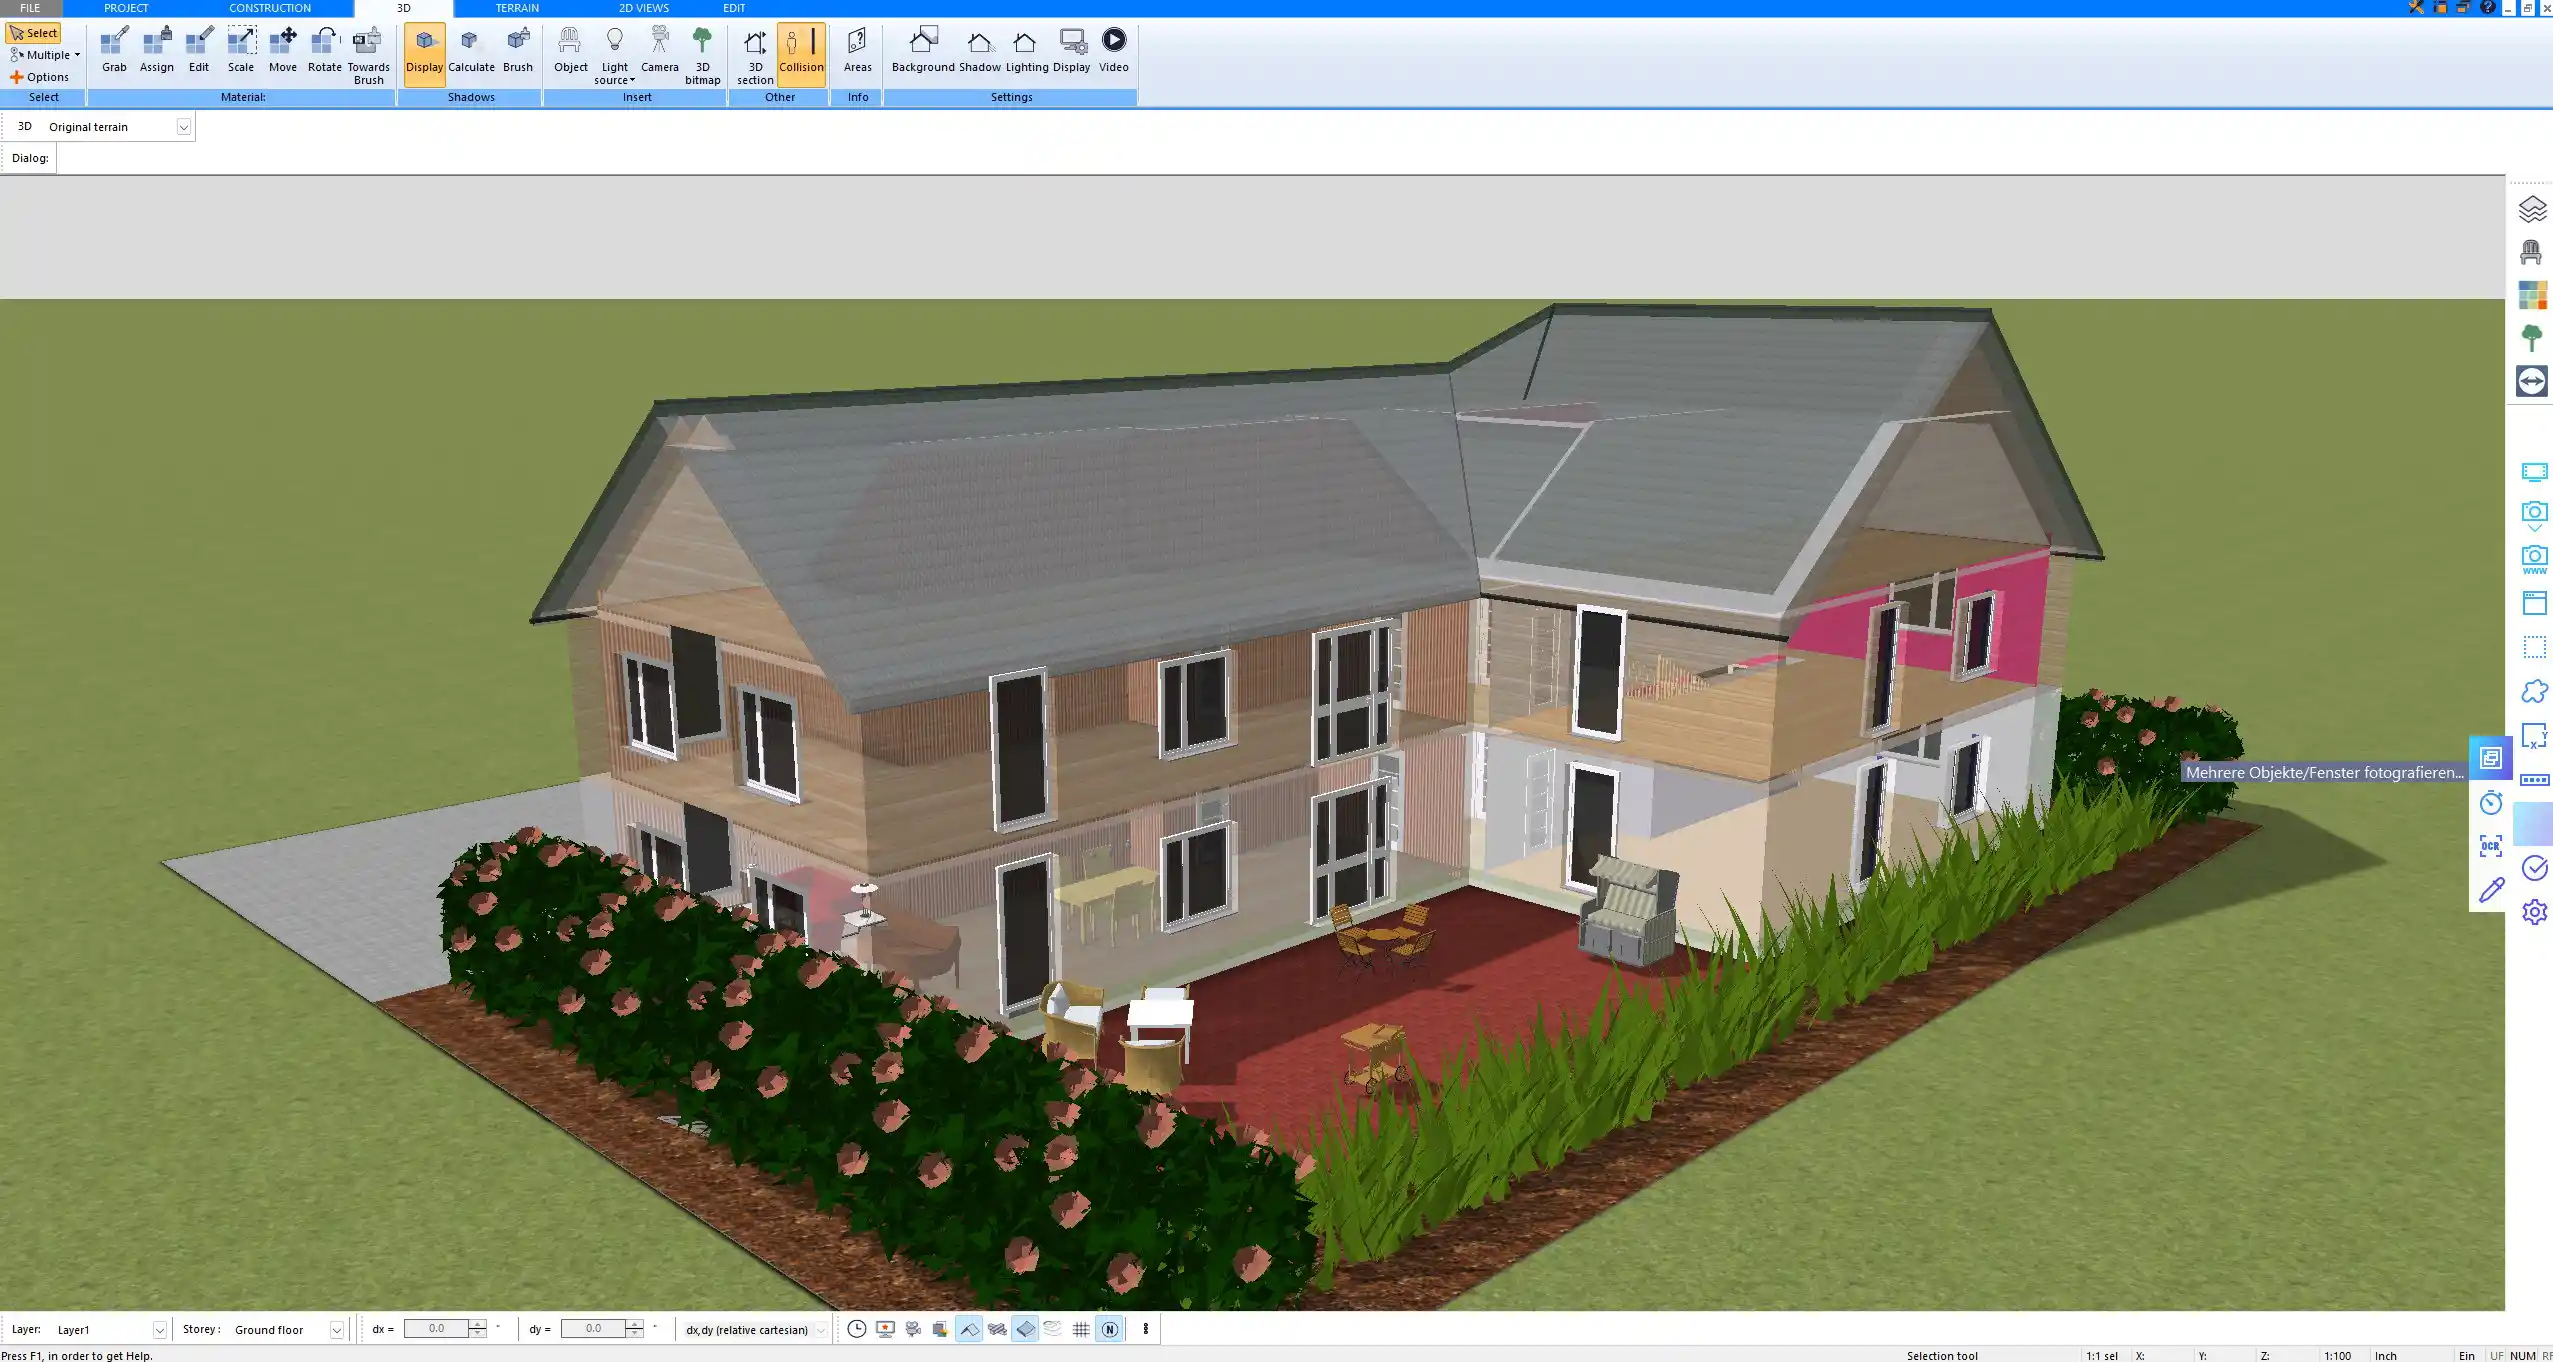
Task: Insert a 3D bitmap tree
Action: tap(702, 54)
